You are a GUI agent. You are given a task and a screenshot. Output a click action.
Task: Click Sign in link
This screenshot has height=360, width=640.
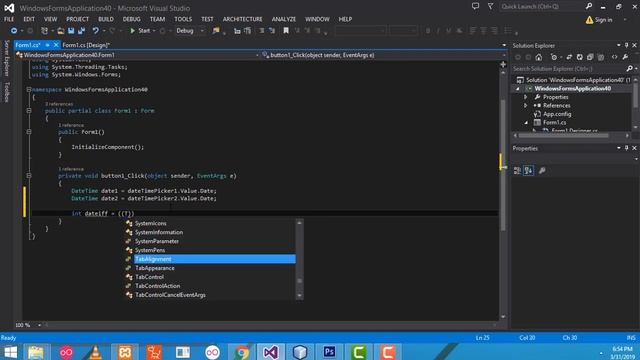tap(603, 20)
